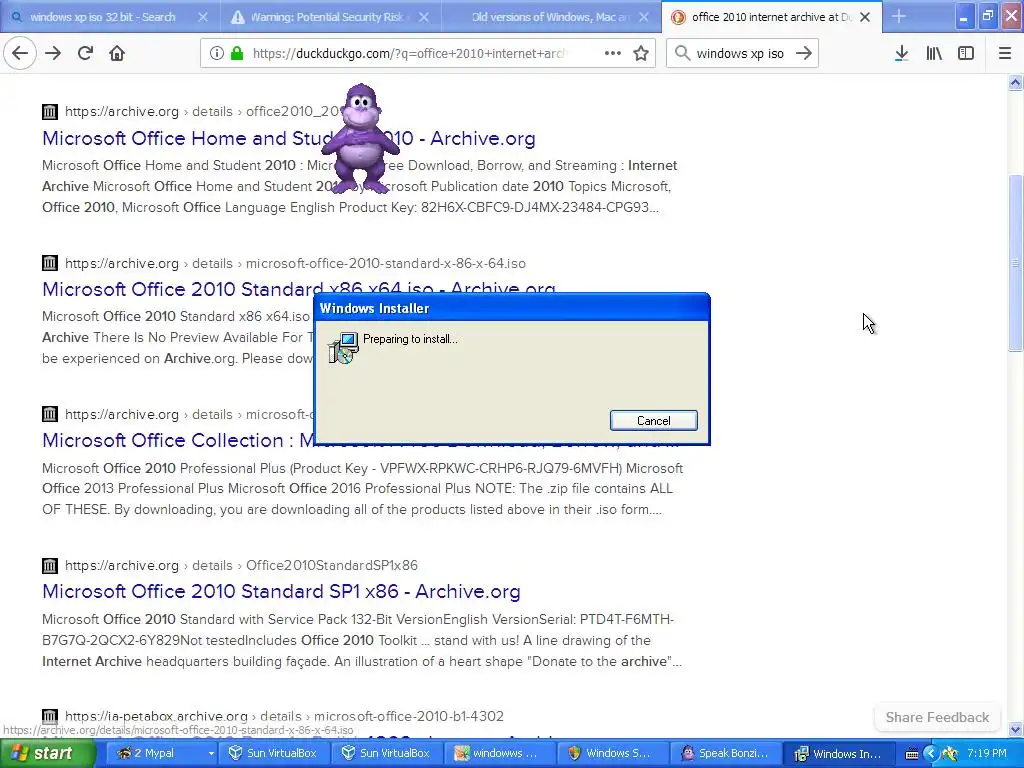The width and height of the screenshot is (1024, 768).
Task: Open the Library bookshelf icon
Action: 934,53
